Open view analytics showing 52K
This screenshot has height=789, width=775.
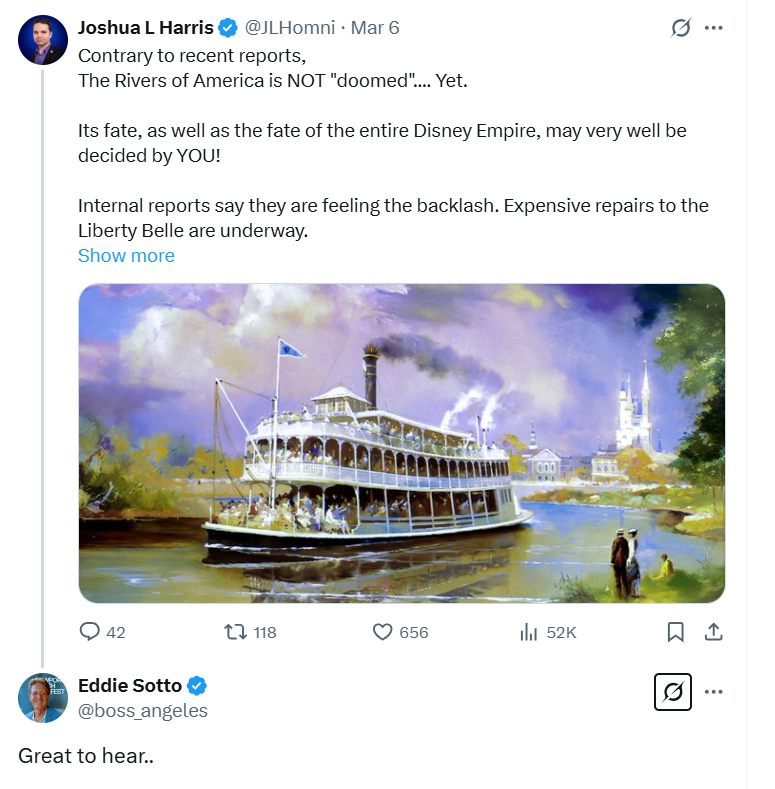click(531, 632)
